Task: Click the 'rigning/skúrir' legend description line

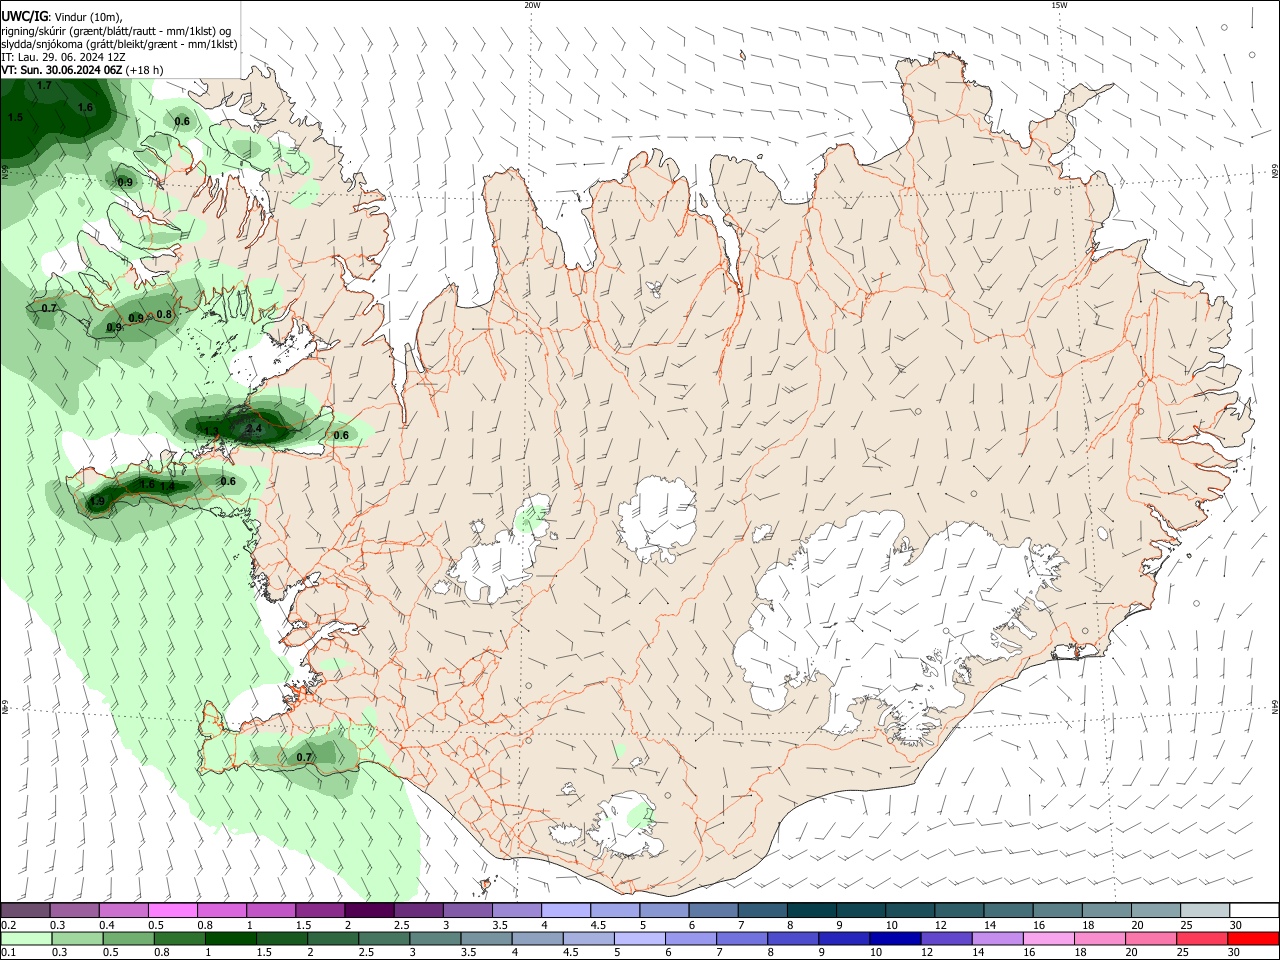Action: (x=116, y=31)
